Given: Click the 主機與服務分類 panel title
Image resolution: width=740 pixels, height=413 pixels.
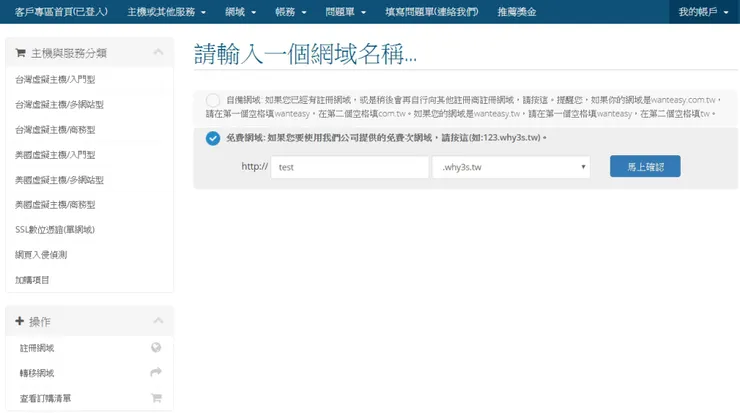Looking at the screenshot, I should 69,53.
